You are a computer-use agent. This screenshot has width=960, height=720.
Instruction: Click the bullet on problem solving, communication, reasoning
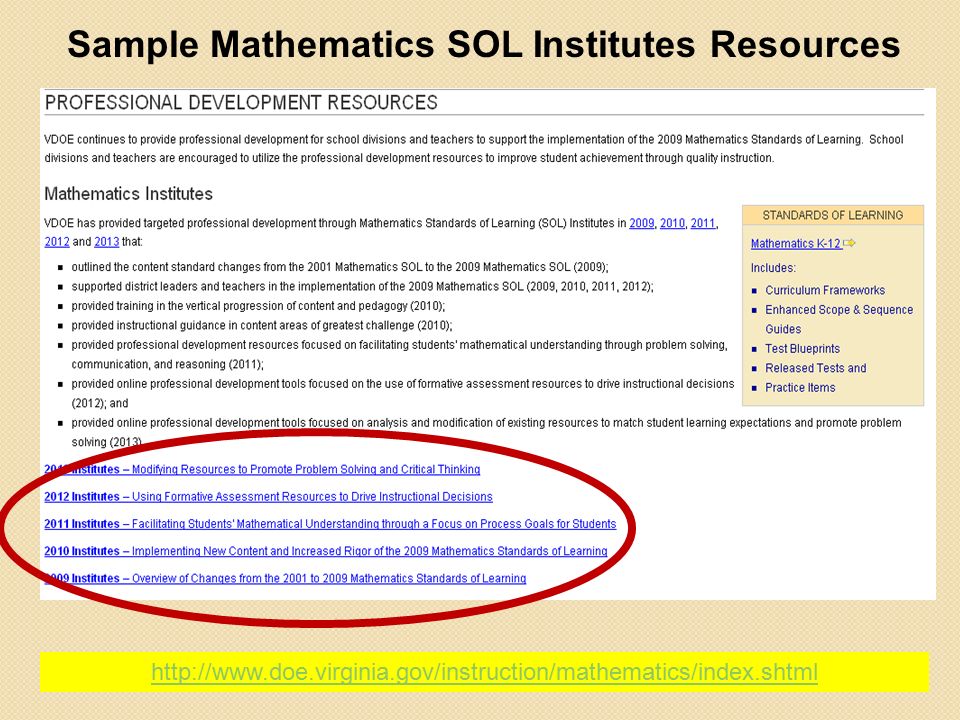[x=399, y=354]
